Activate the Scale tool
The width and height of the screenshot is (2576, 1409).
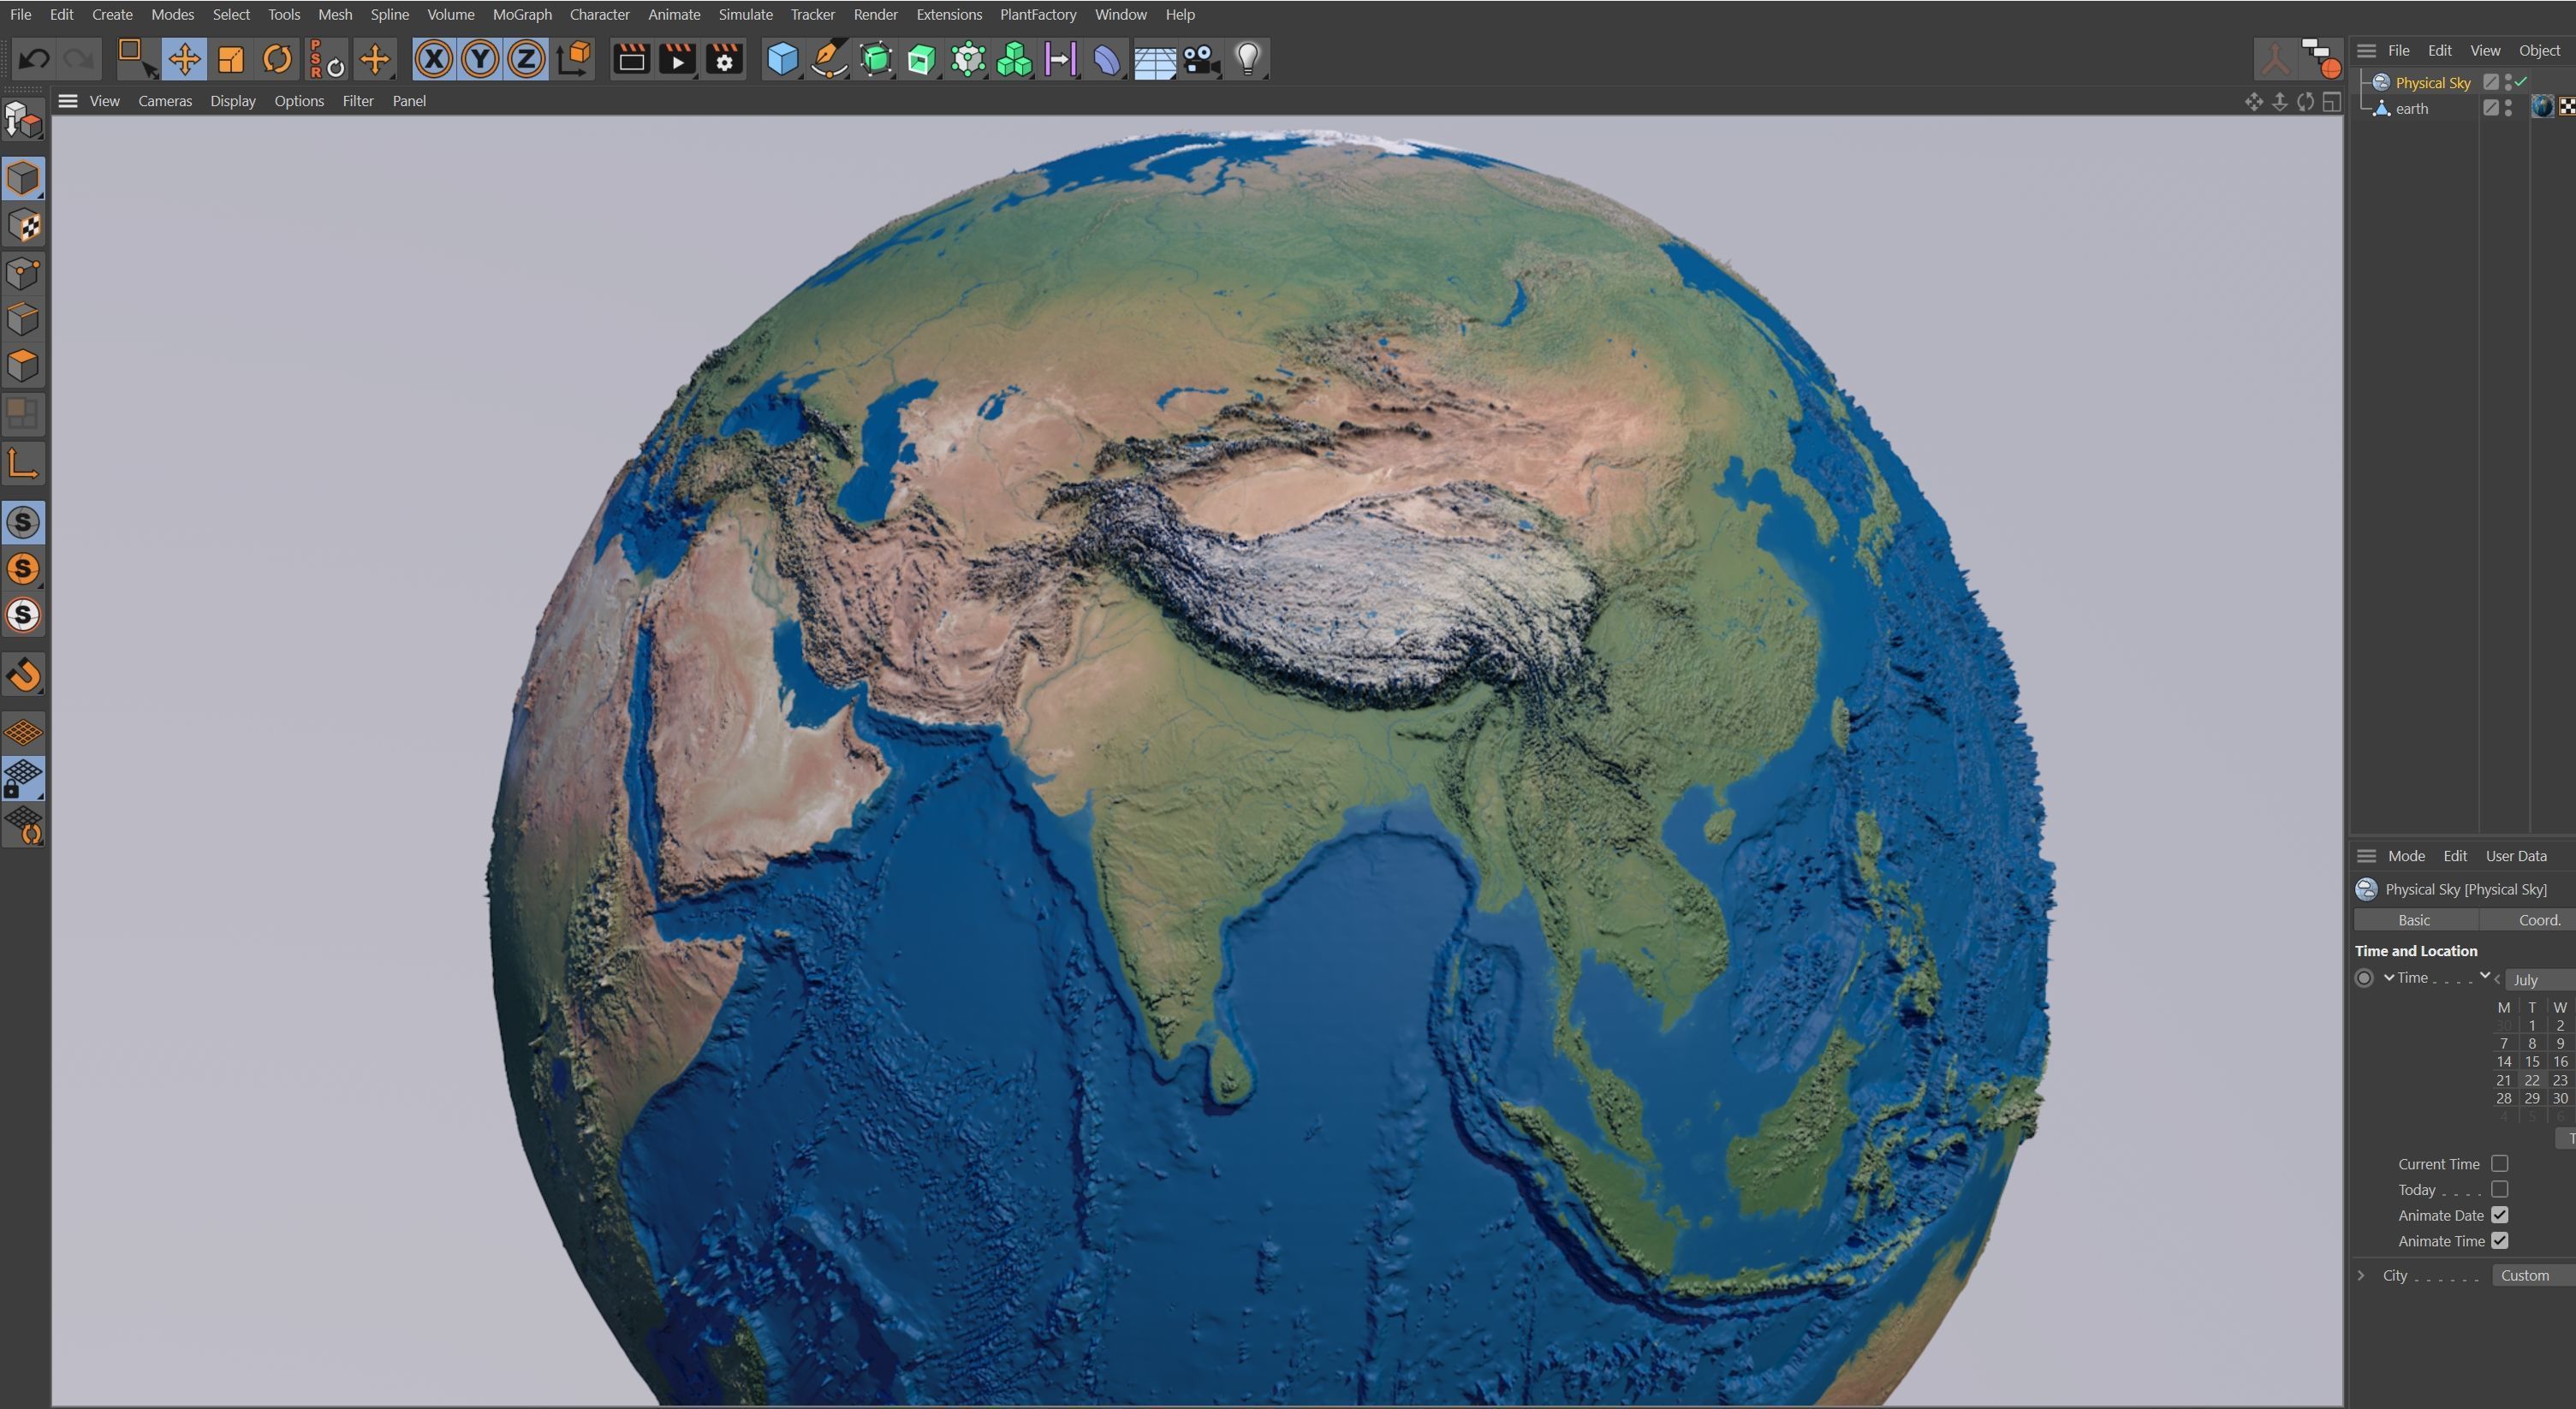(231, 59)
